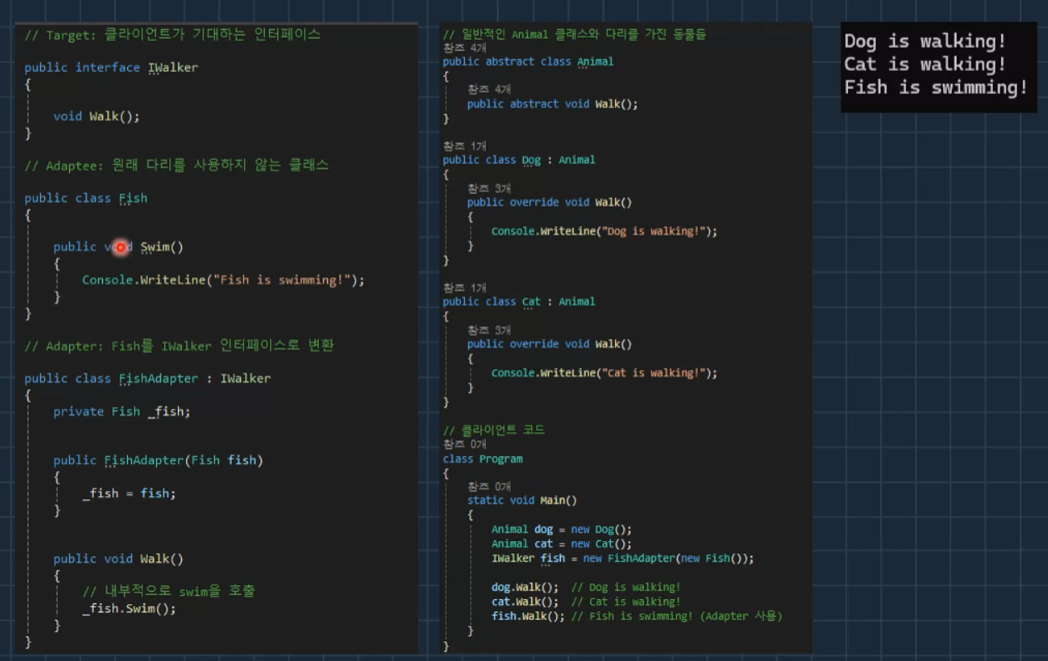Select "public abstract class Animal" line

pyautogui.click(x=528, y=61)
